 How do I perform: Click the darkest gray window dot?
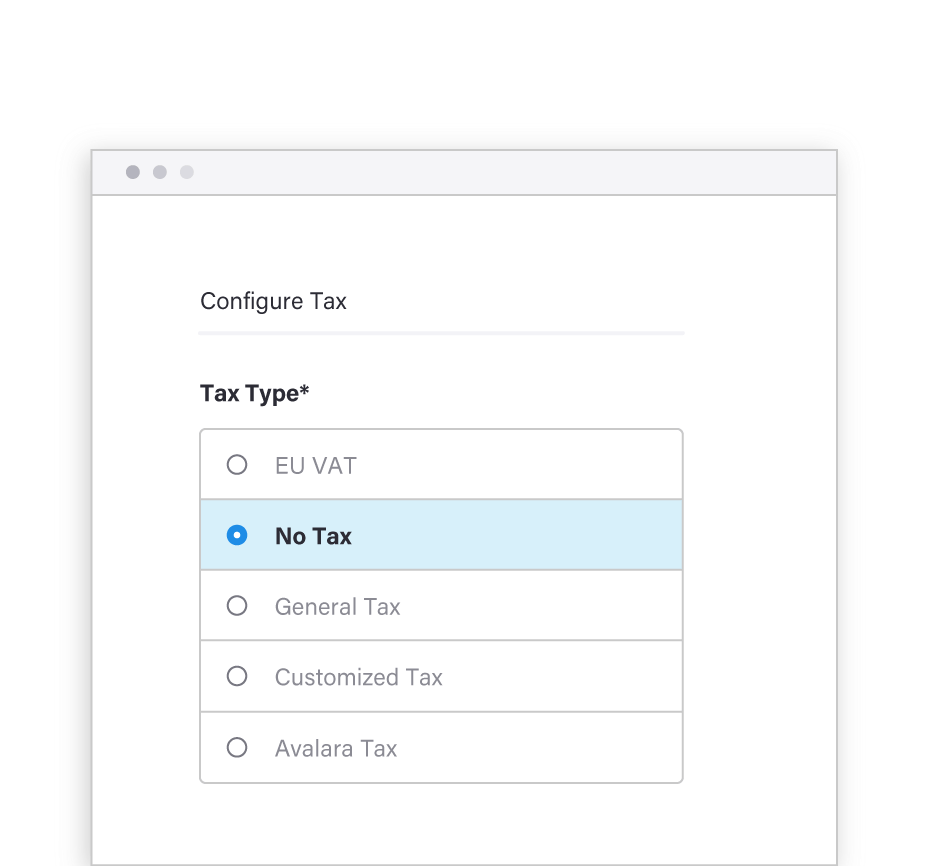pos(133,172)
